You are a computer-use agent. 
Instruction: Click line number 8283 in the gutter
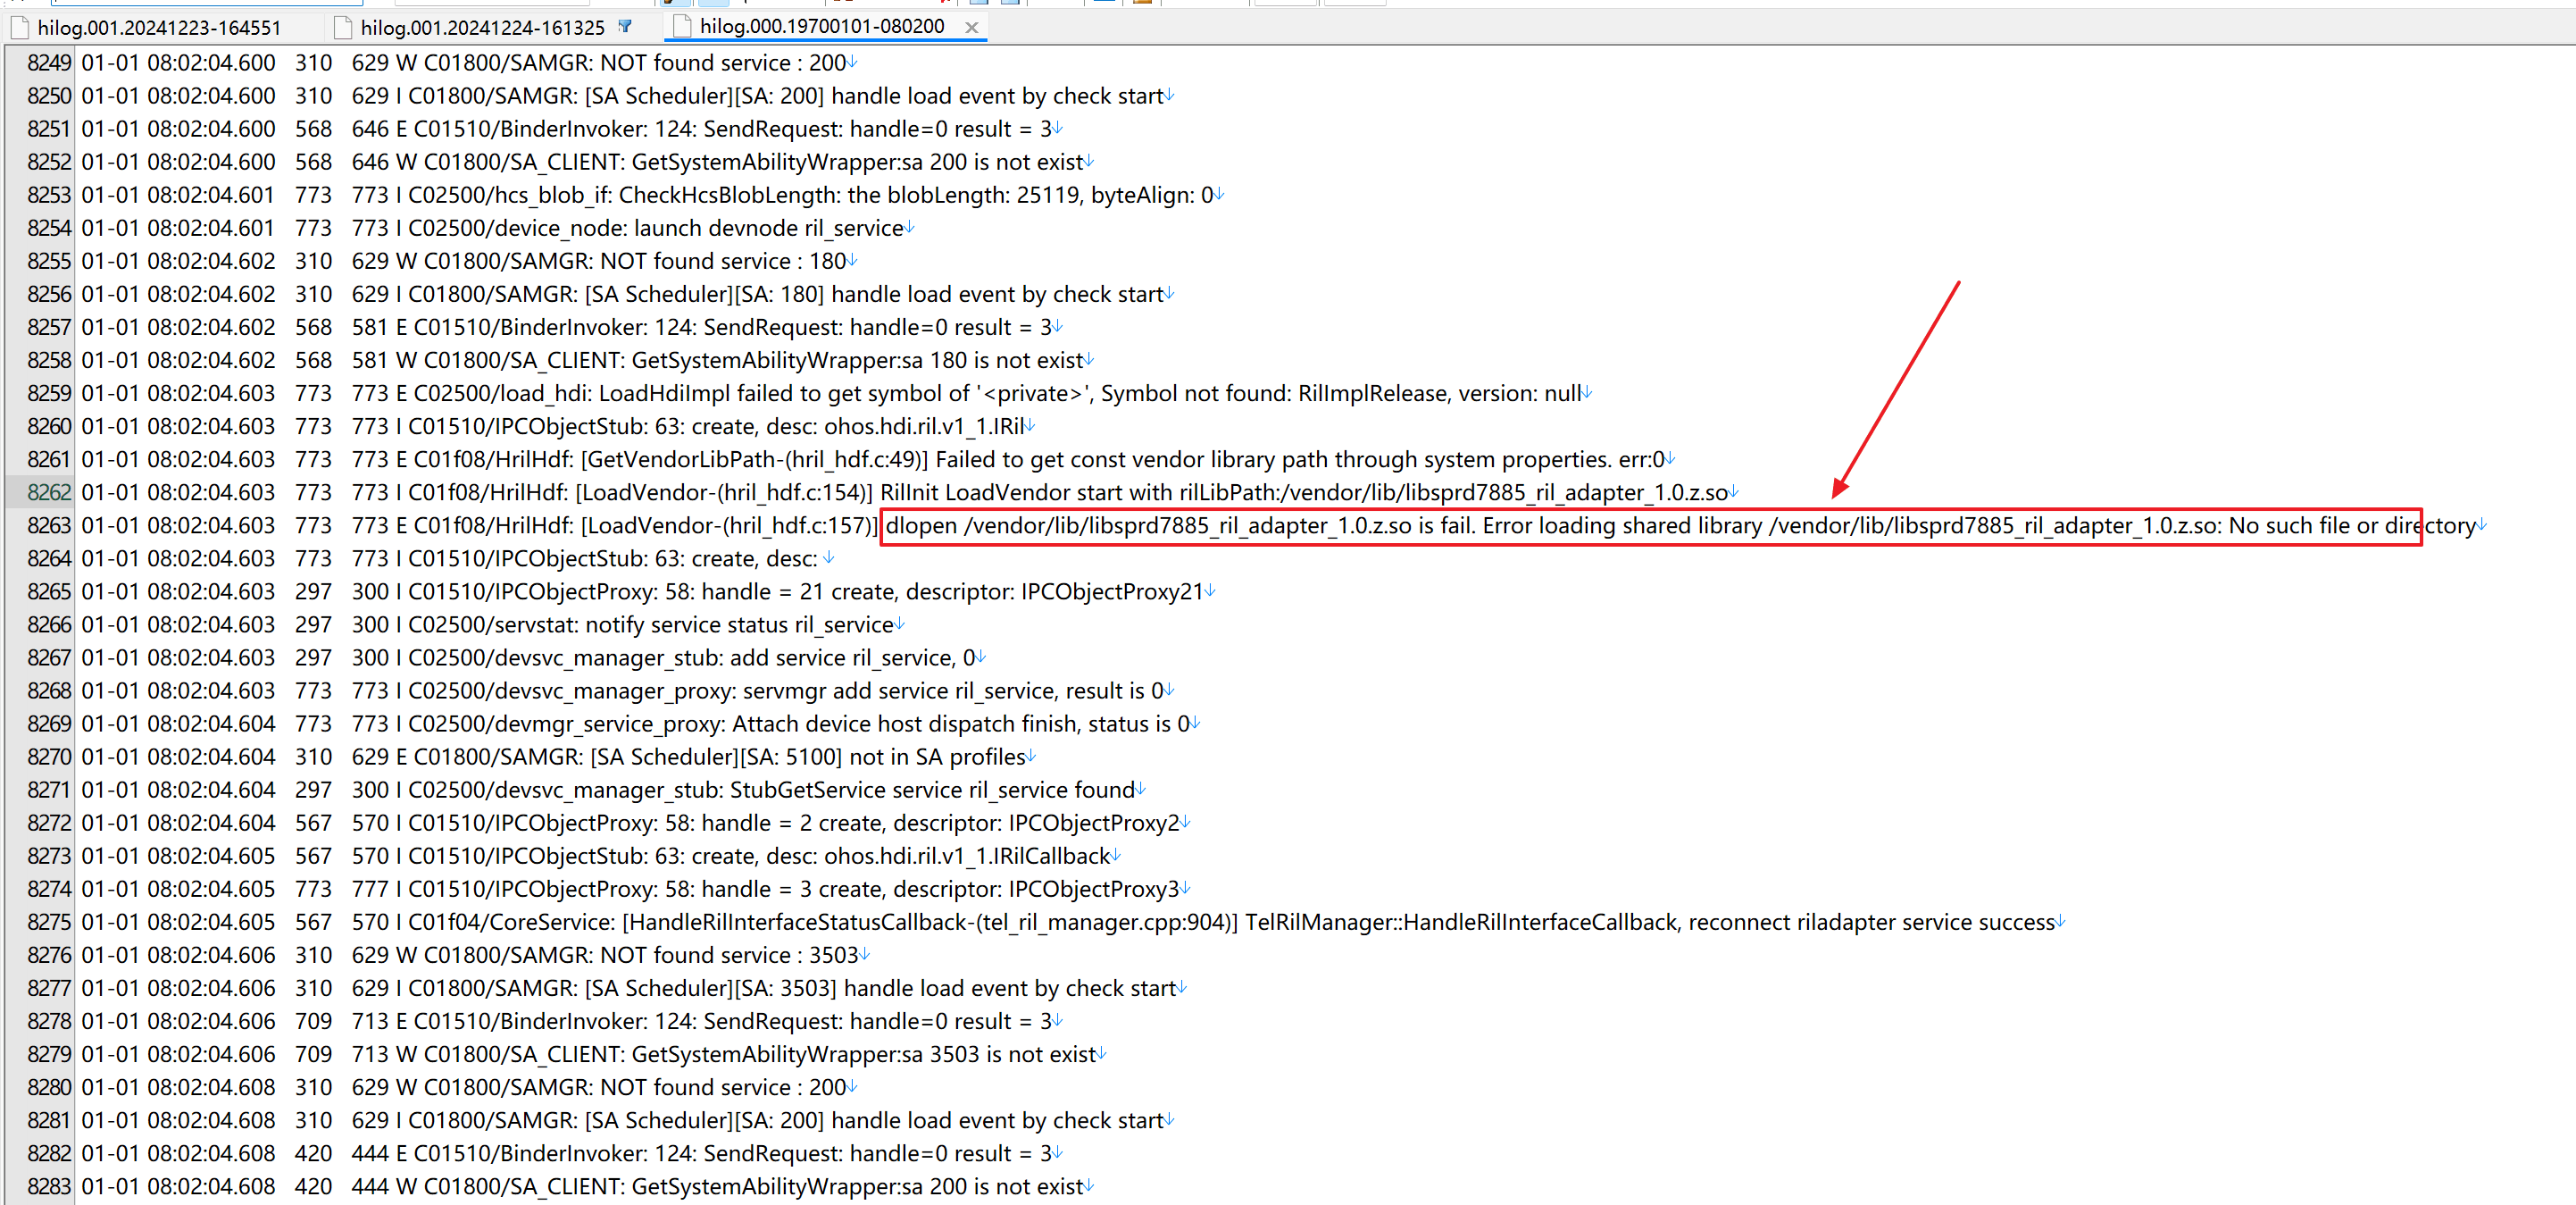49,1186
